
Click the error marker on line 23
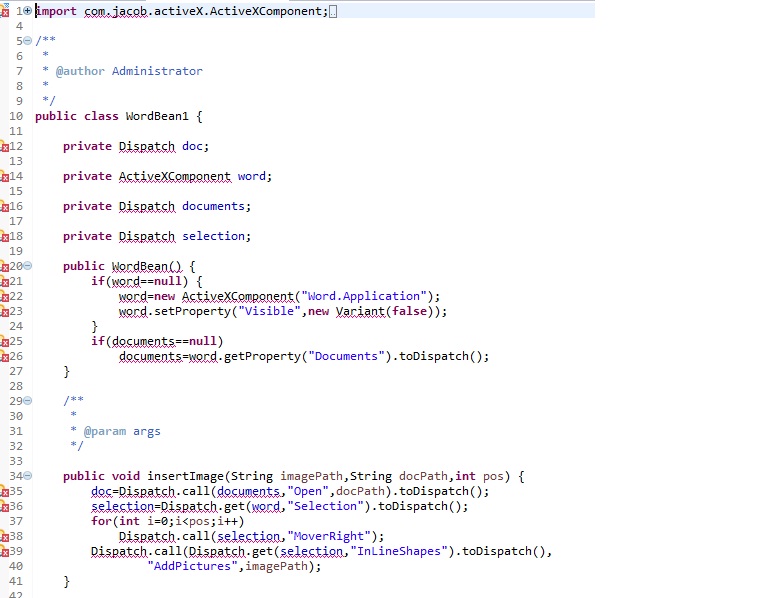point(5,312)
